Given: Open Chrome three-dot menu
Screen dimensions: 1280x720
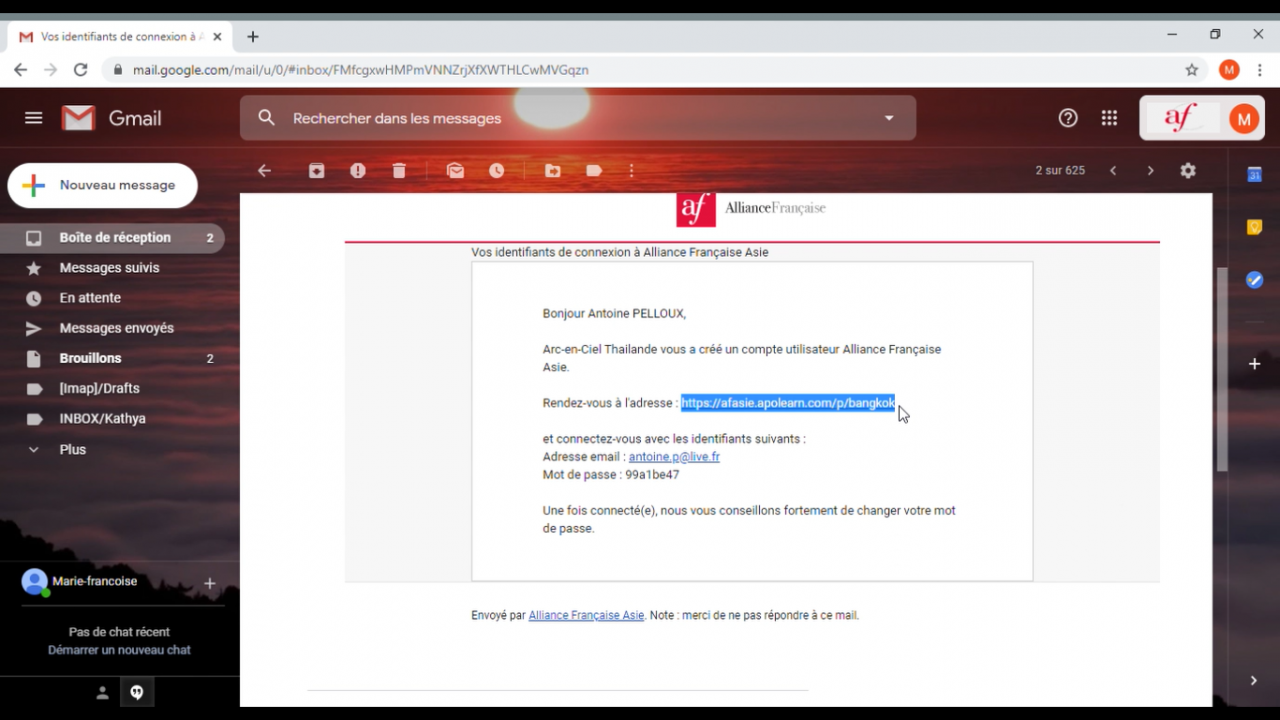Looking at the screenshot, I should (x=1260, y=70).
